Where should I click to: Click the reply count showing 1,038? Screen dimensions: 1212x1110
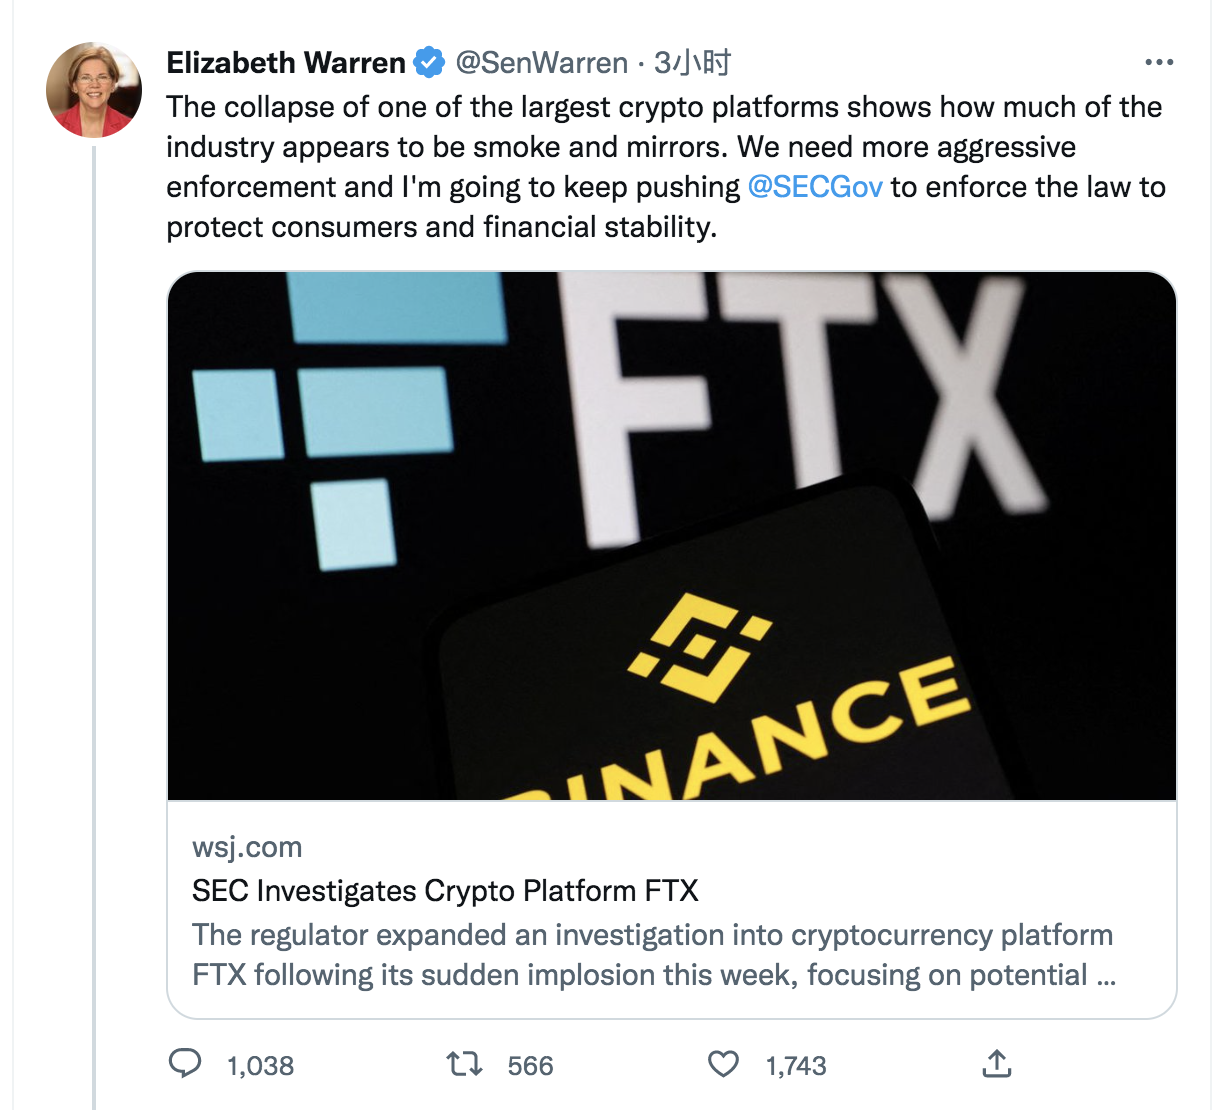(258, 1065)
